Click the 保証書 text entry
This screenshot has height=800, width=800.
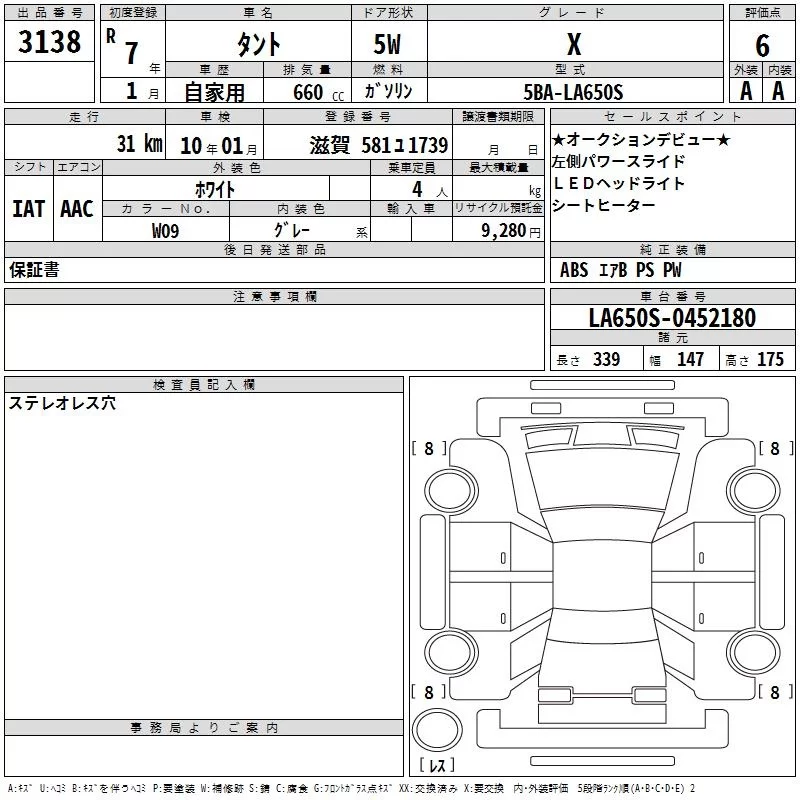pos(33,270)
